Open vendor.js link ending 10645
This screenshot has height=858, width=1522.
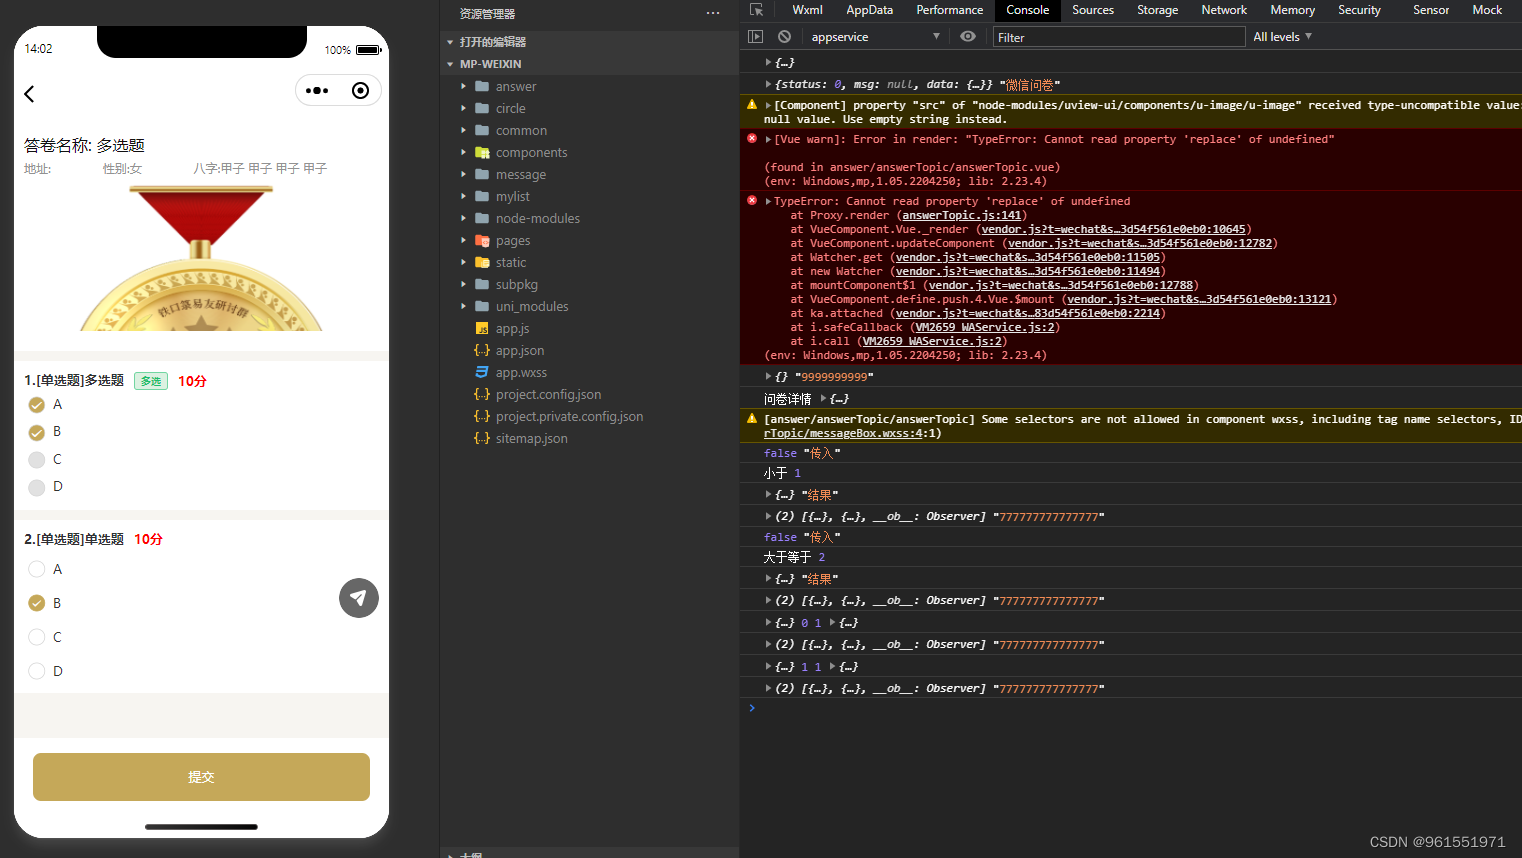[1114, 229]
